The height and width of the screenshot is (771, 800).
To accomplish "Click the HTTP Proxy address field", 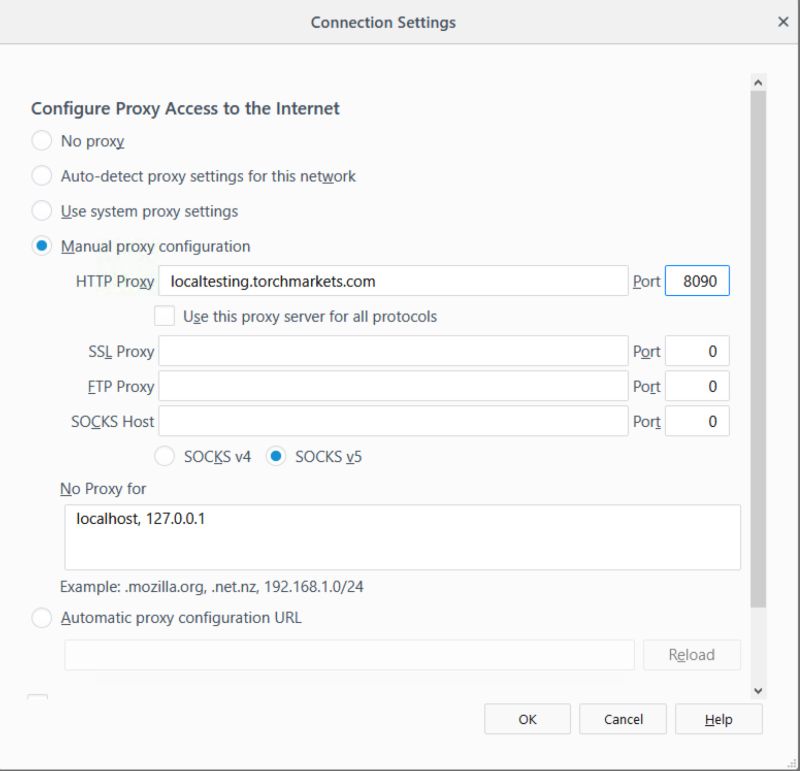I will tap(394, 281).
